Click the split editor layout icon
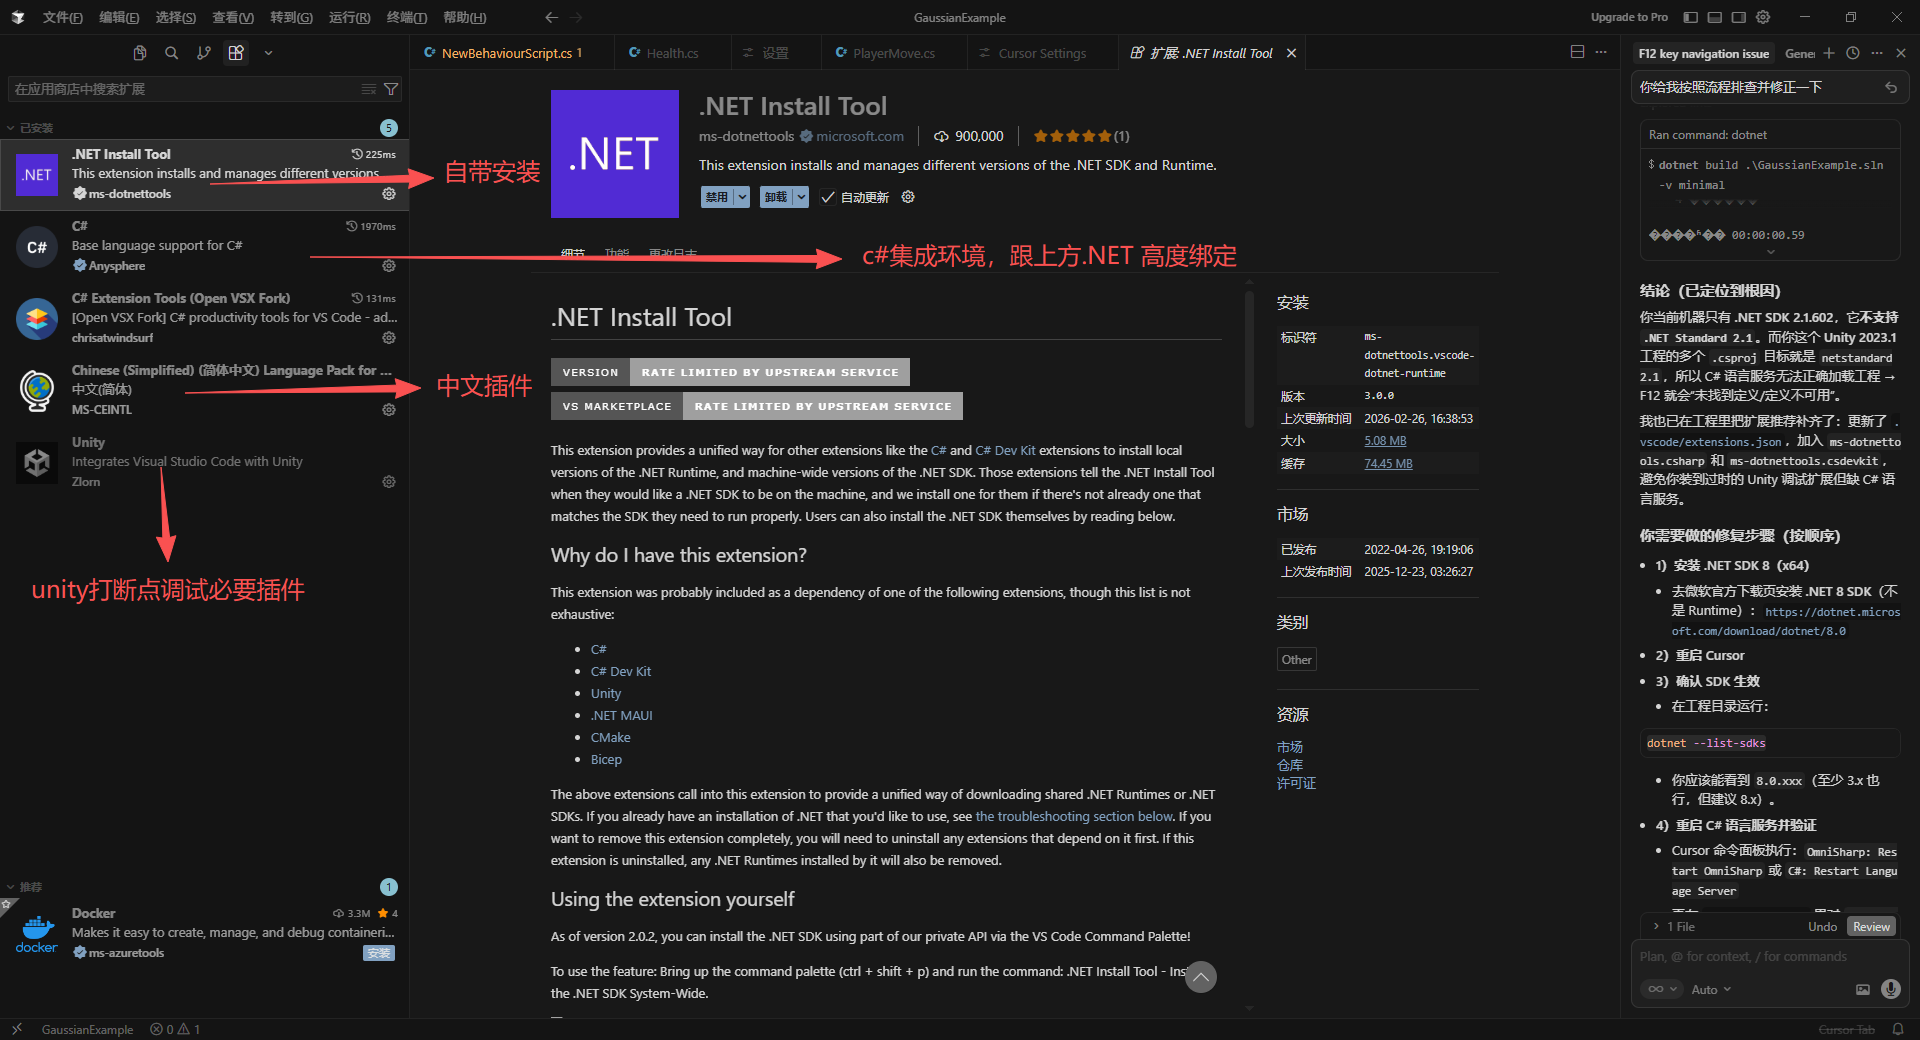The width and height of the screenshot is (1920, 1040). click(x=1577, y=52)
